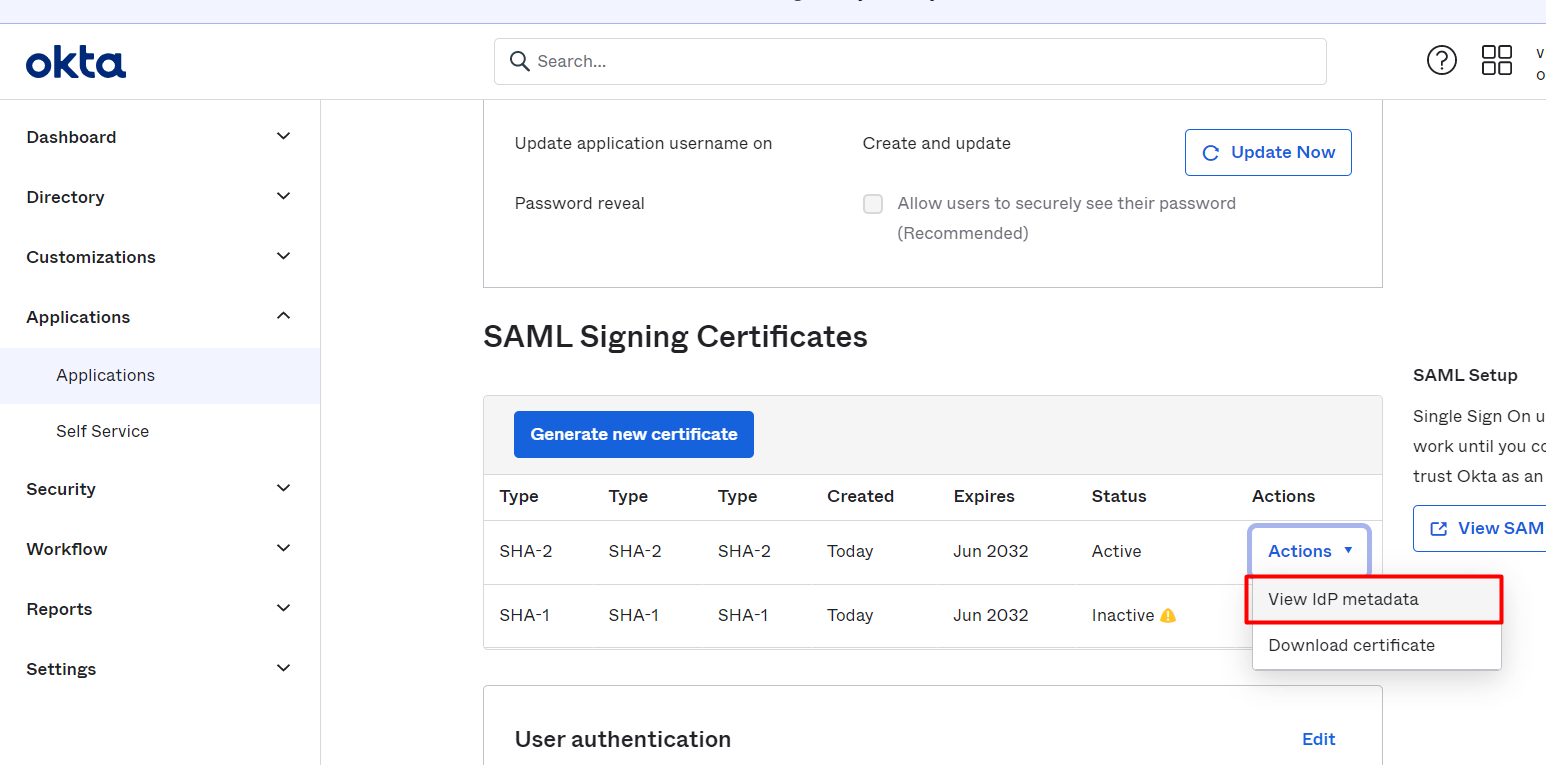Select View IdP metadata from the menu
The image size is (1546, 765).
click(1343, 599)
